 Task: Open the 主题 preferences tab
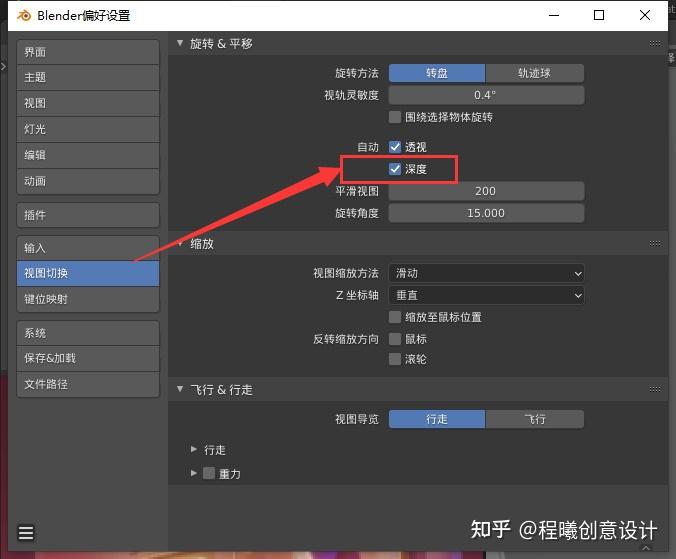click(x=88, y=78)
